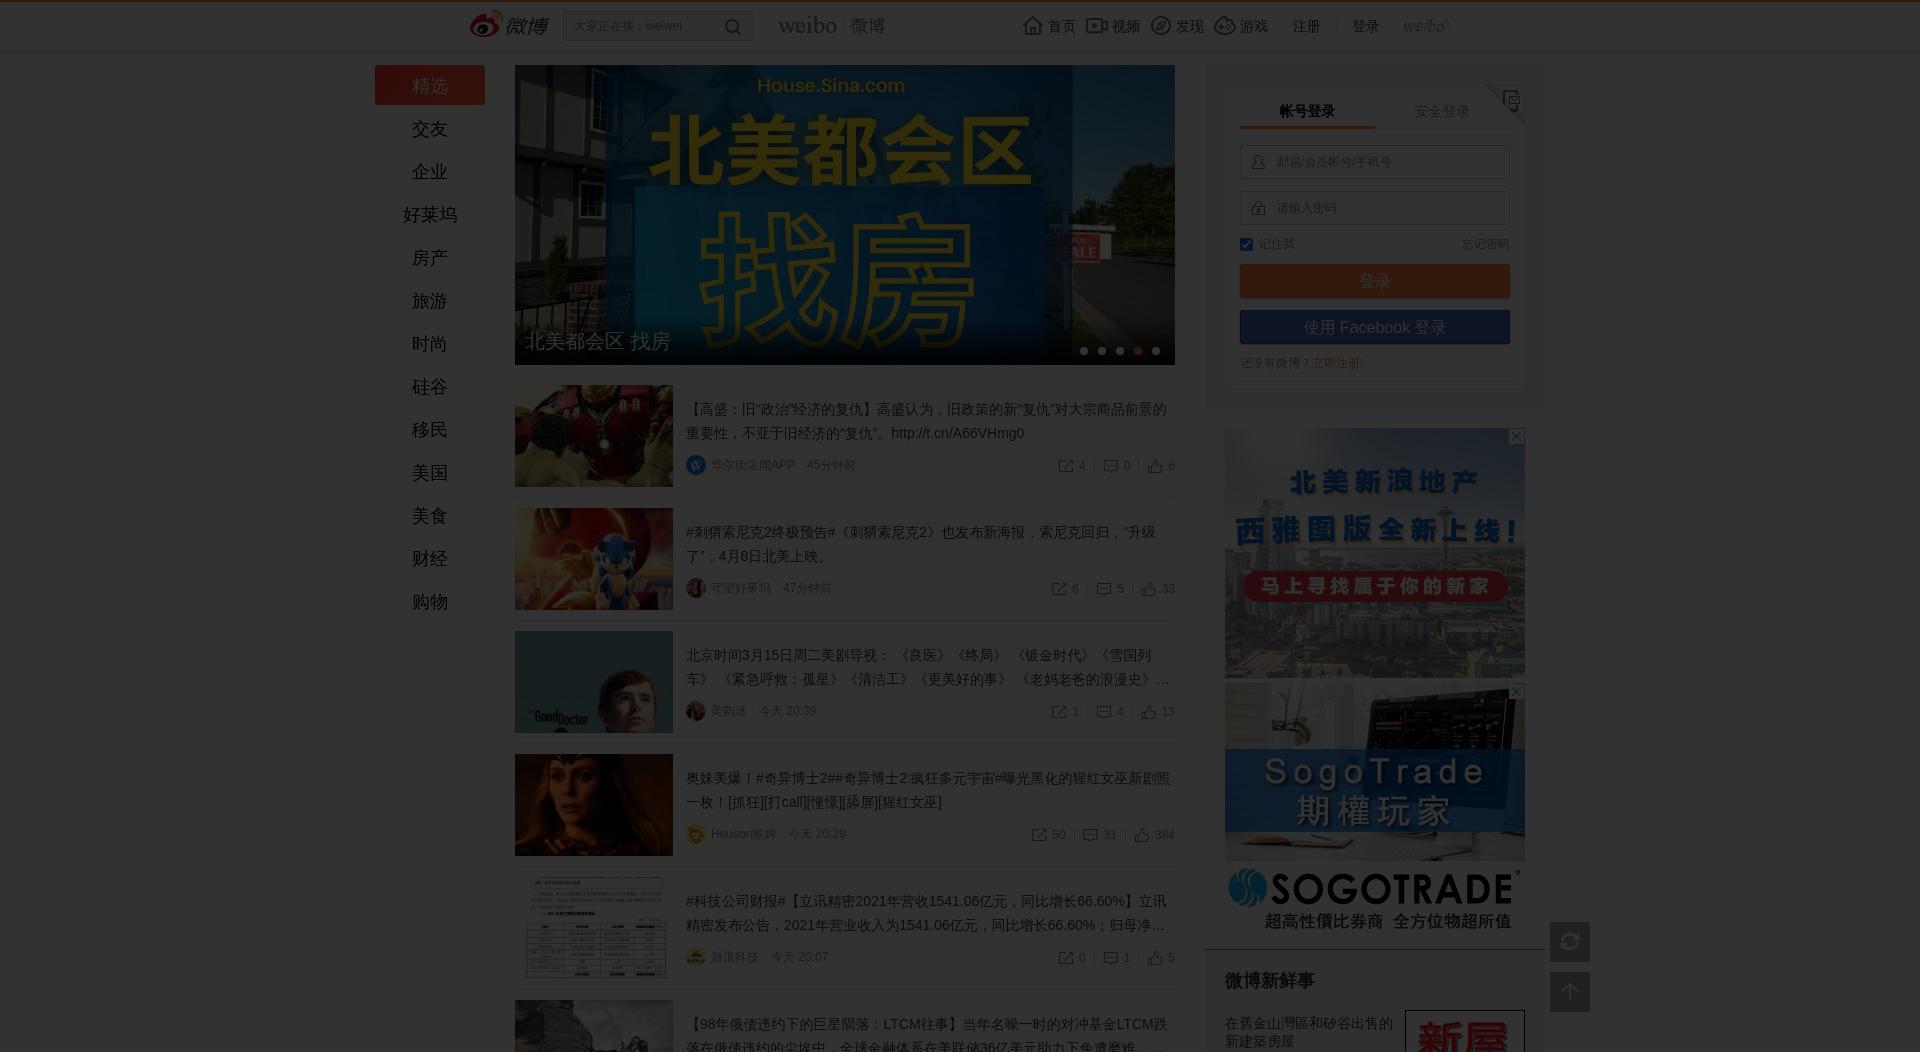Focus the 邮箱/会员帐号/手机号 input
This screenshot has width=1920, height=1052.
pyautogui.click(x=1375, y=162)
